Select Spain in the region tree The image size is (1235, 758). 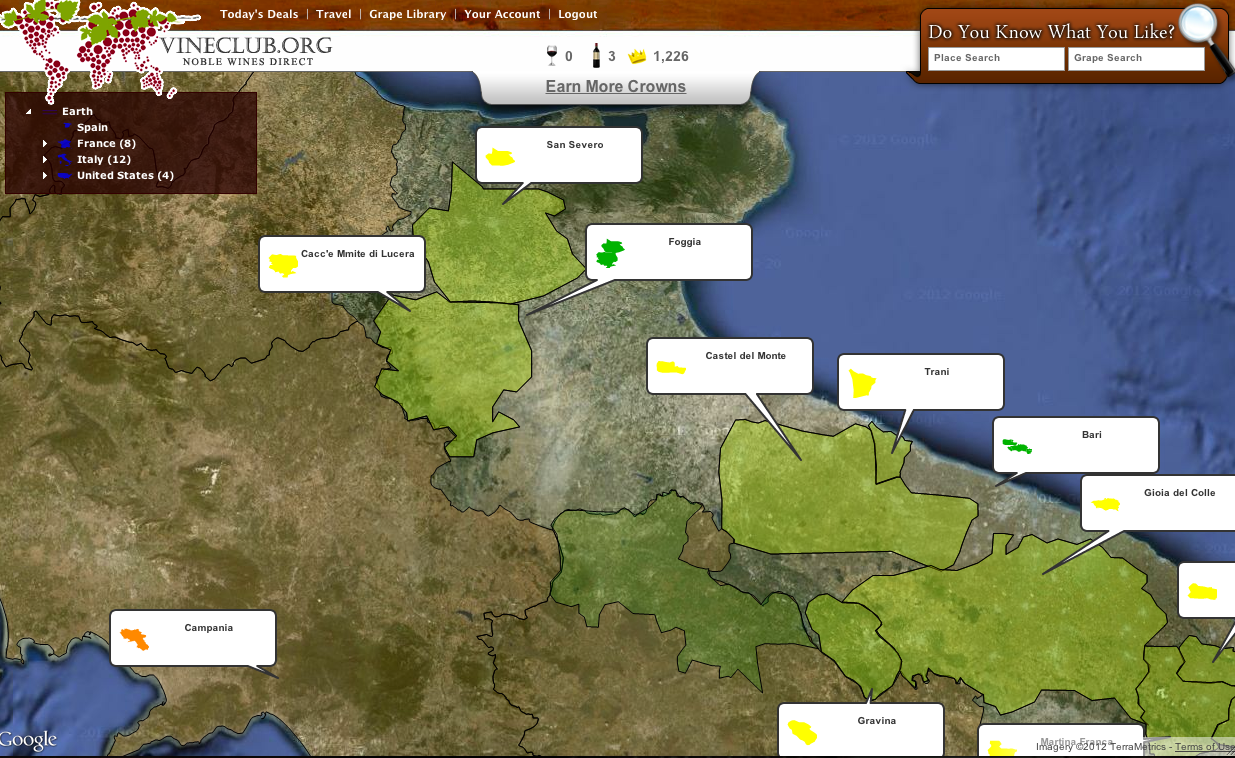[92, 127]
